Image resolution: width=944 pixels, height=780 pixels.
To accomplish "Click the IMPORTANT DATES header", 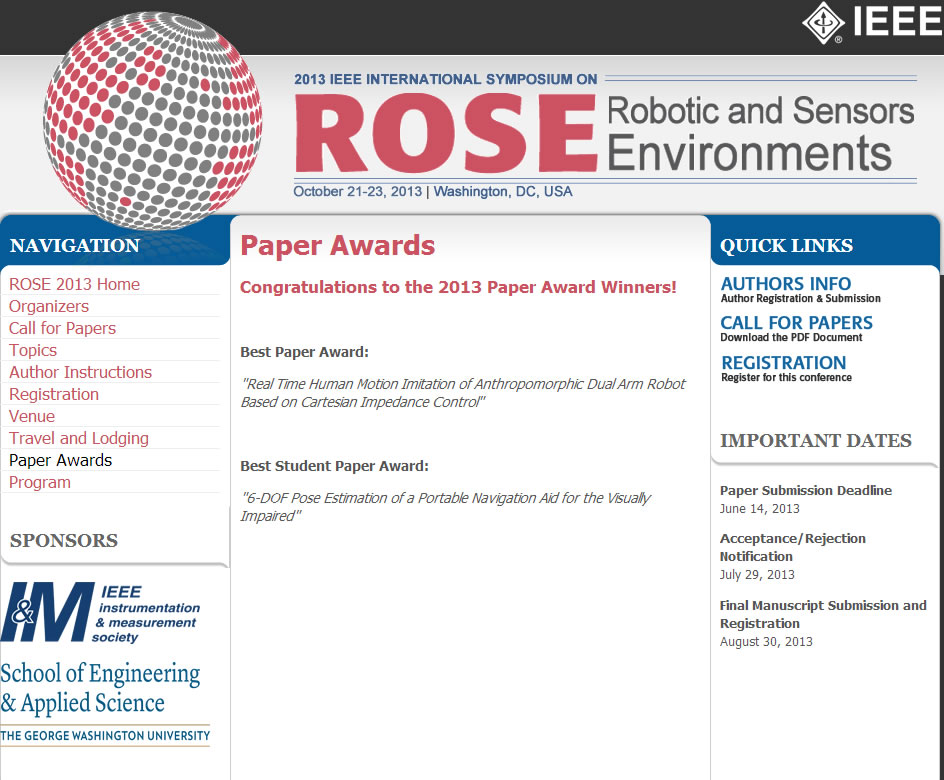I will (x=816, y=441).
